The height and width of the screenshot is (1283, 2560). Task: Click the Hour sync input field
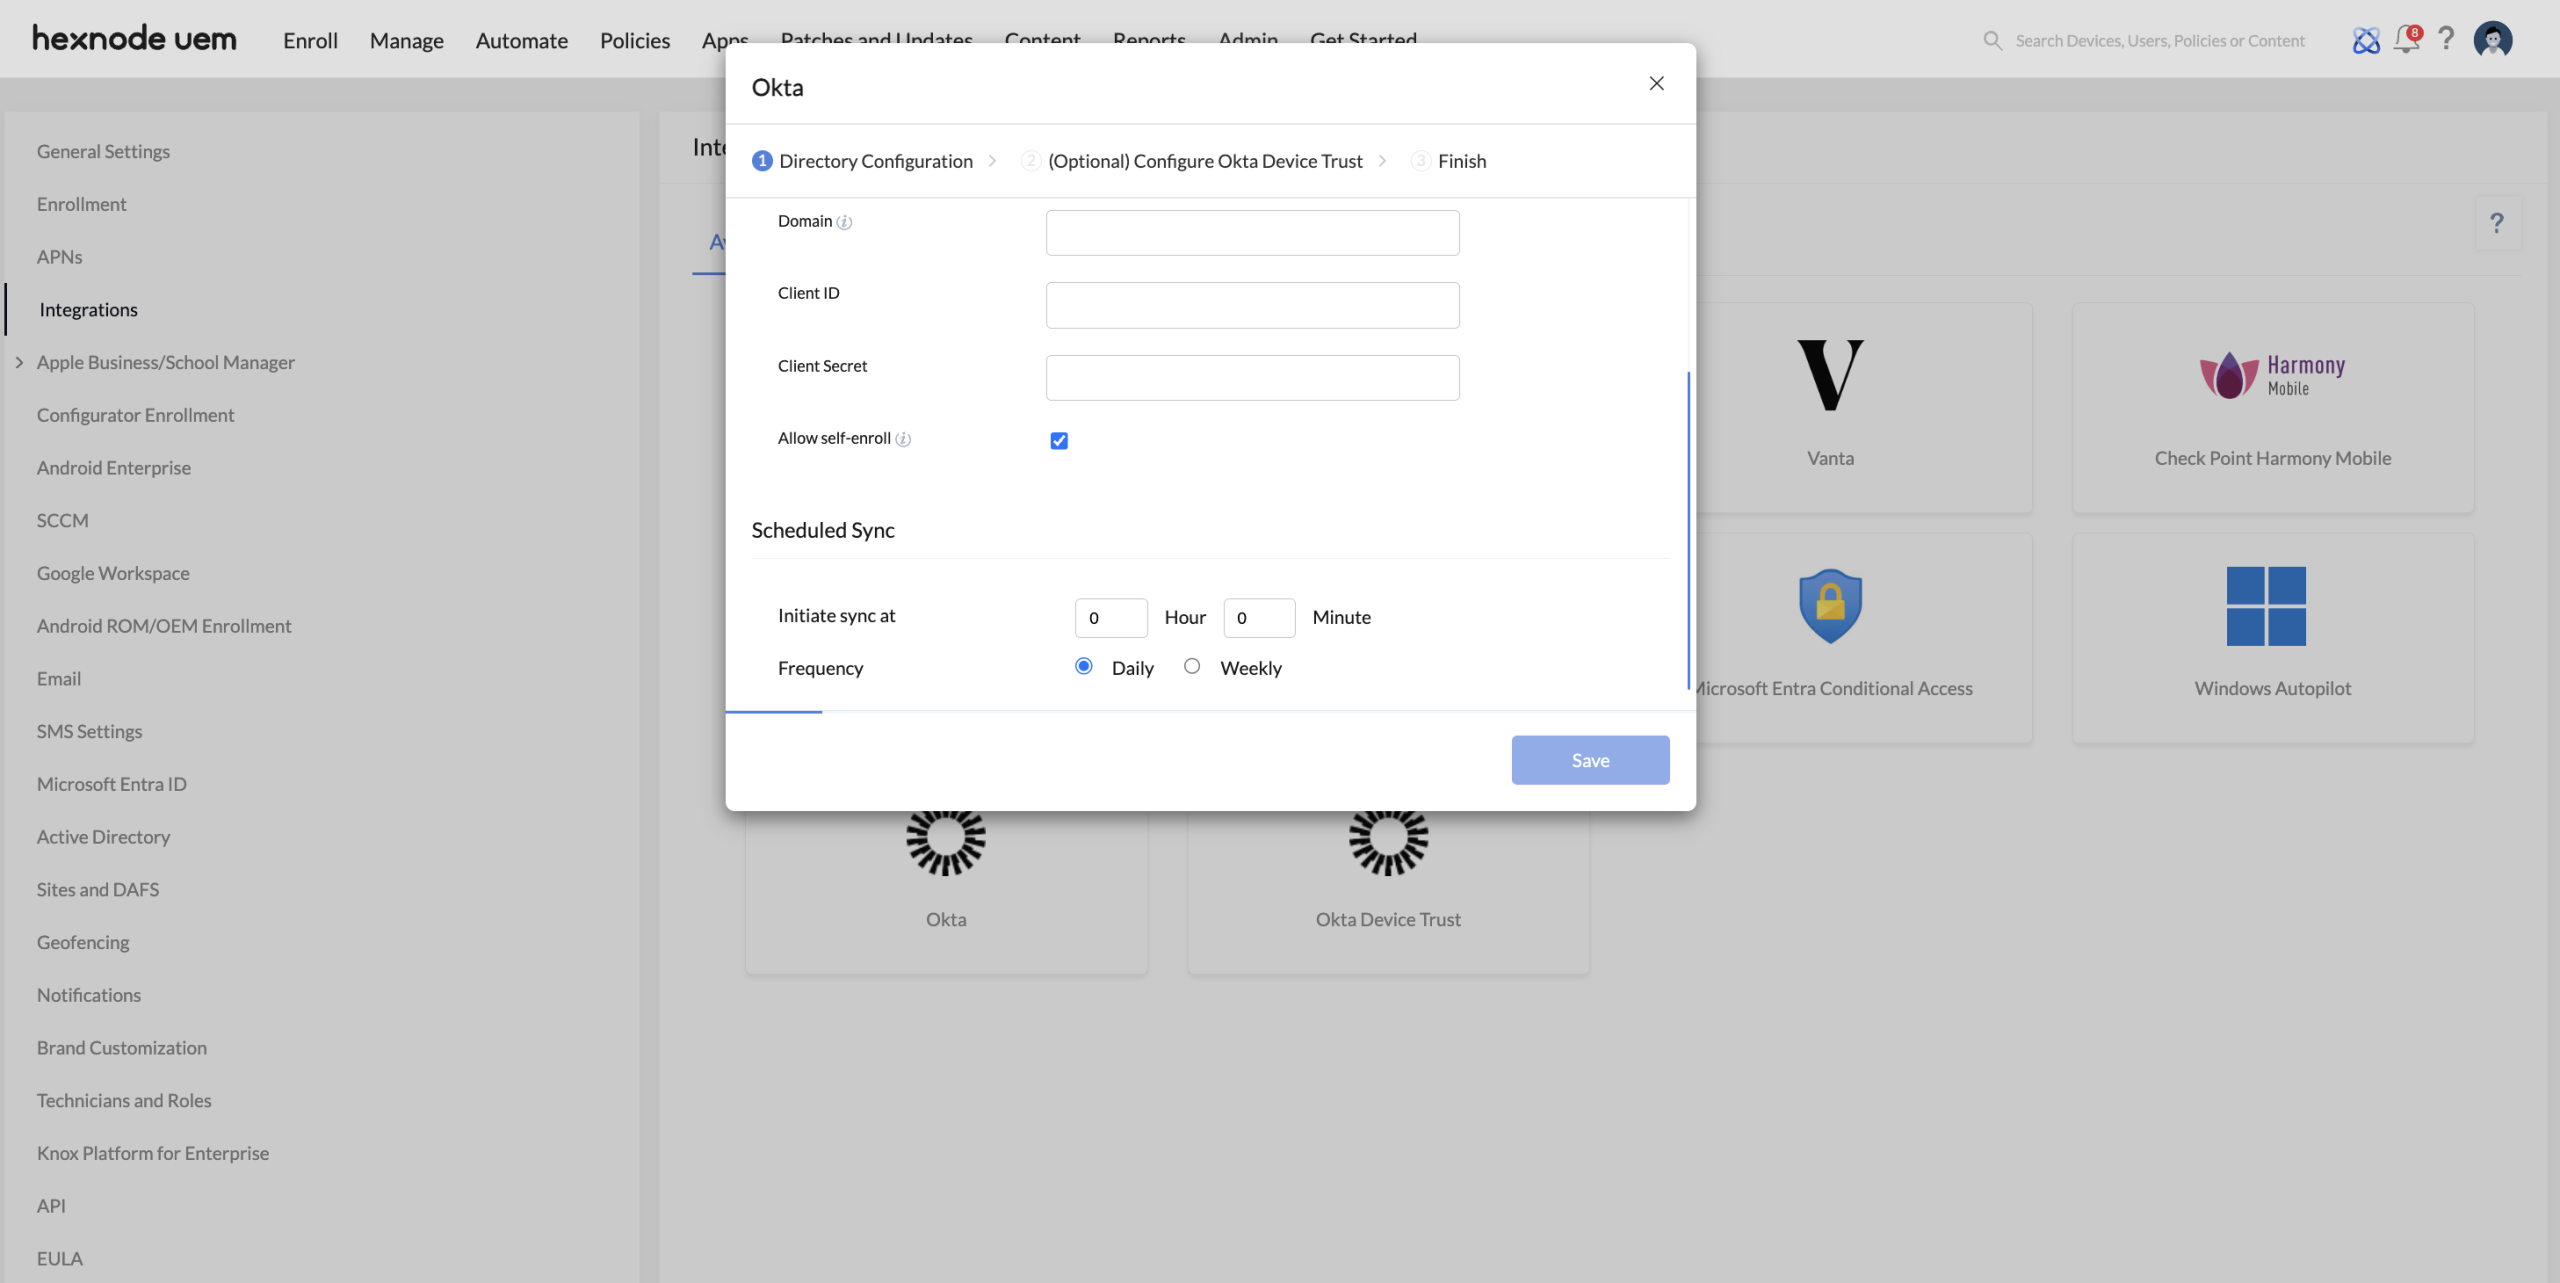[x=1111, y=618]
